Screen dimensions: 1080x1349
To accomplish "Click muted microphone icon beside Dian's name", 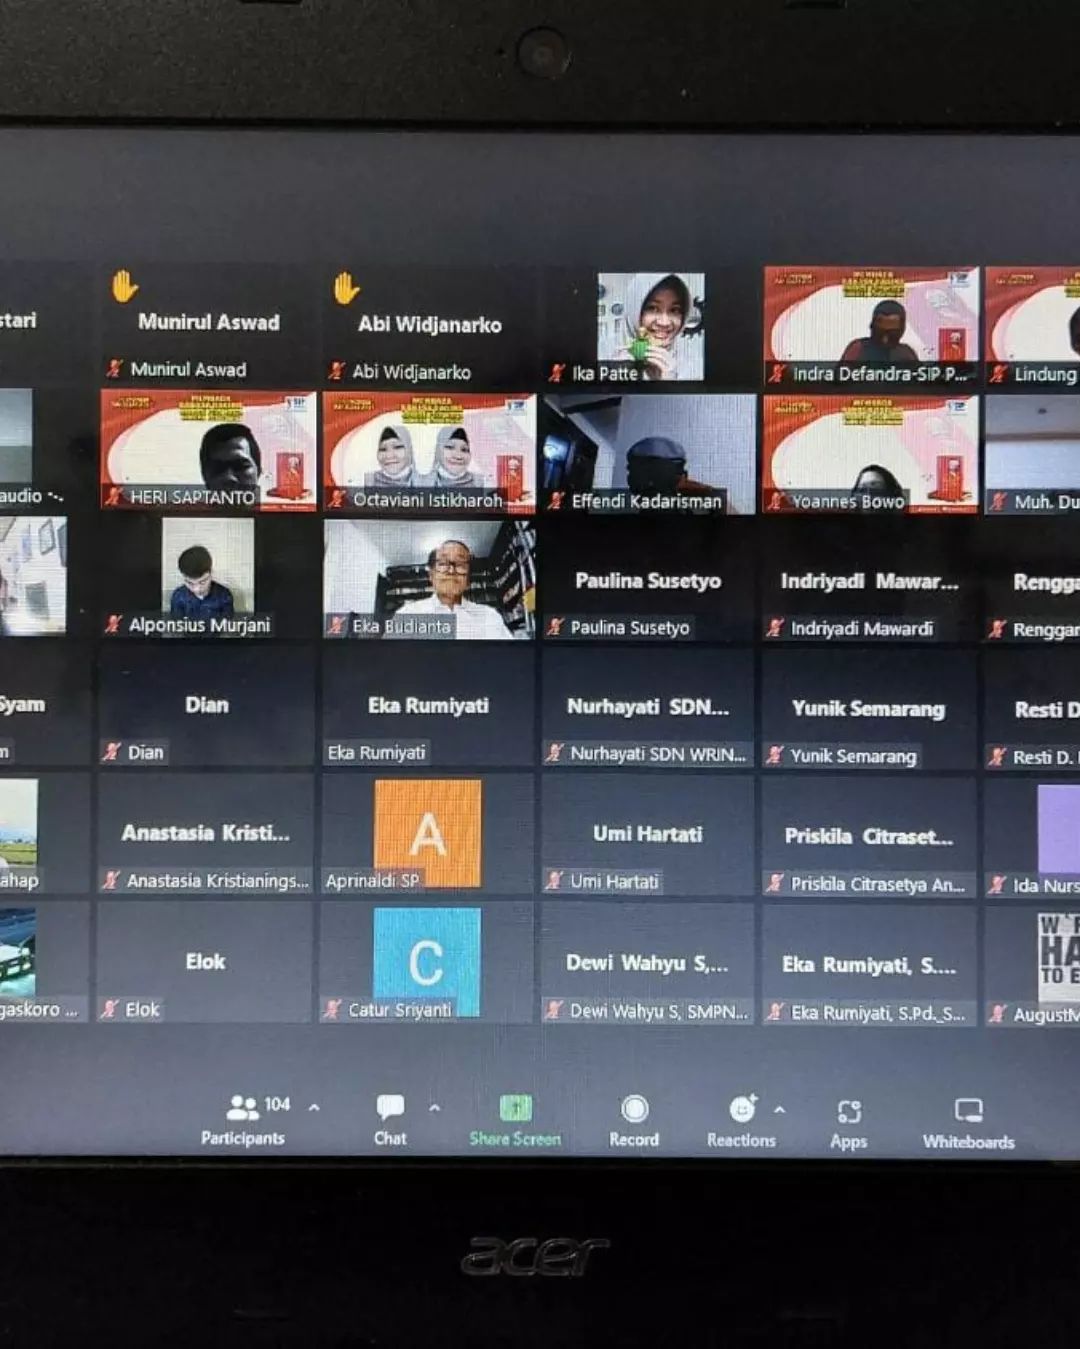I will click(112, 752).
